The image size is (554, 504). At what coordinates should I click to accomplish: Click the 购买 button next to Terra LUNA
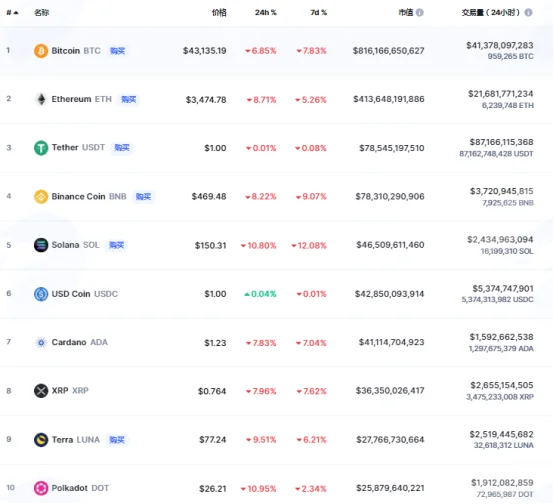[117, 440]
